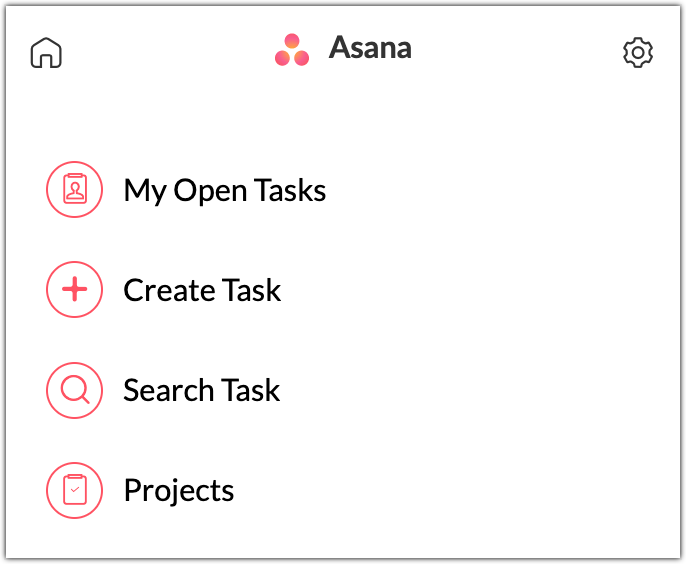Start a new task with the red plus

click(75, 290)
